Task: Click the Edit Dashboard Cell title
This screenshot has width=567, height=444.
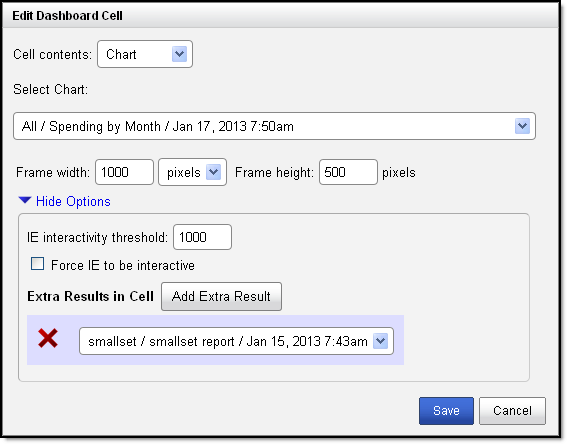Action: [68, 16]
